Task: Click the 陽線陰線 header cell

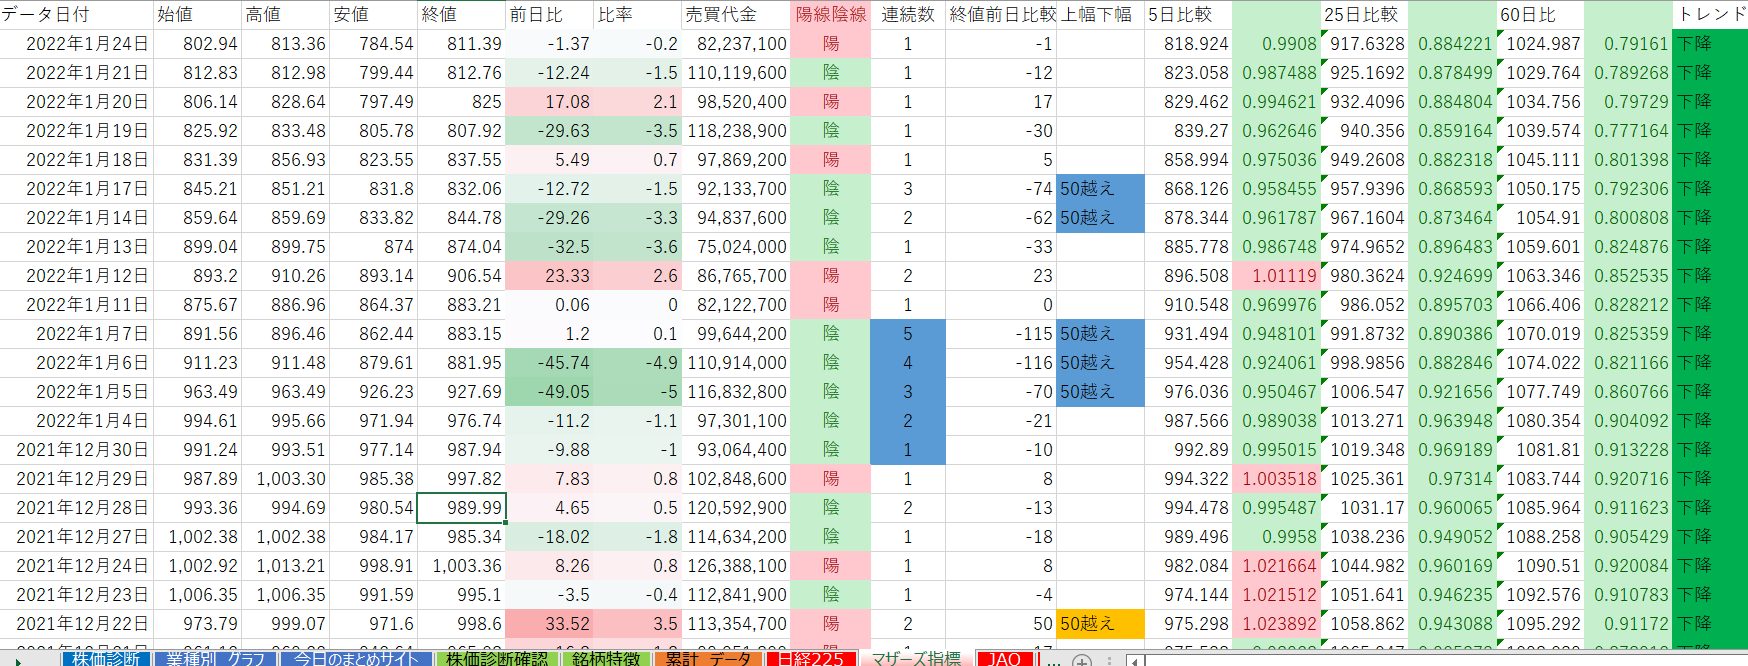Action: (831, 15)
